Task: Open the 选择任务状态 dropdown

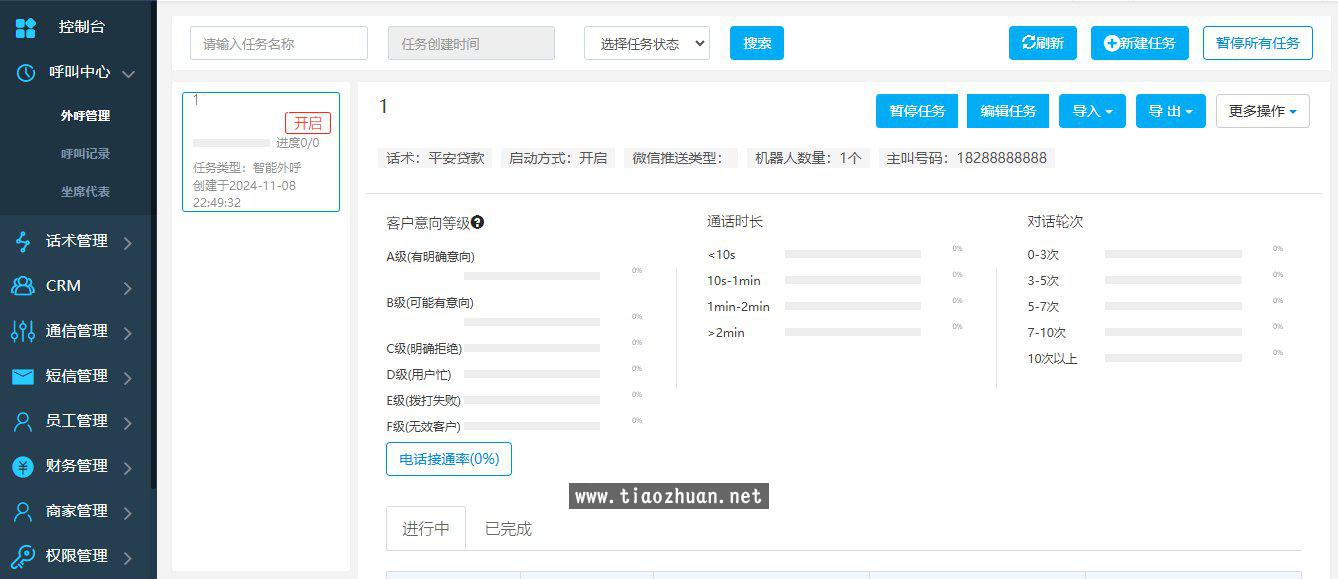Action: click(646, 44)
